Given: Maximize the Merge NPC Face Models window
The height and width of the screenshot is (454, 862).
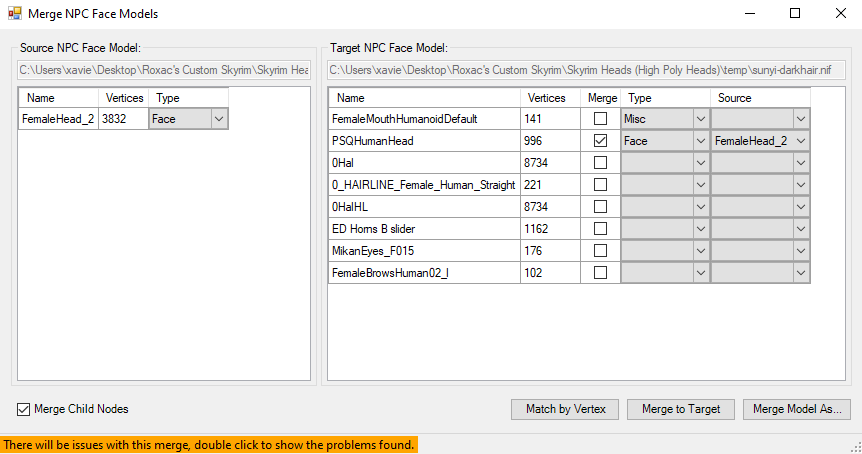Looking at the screenshot, I should 795,13.
